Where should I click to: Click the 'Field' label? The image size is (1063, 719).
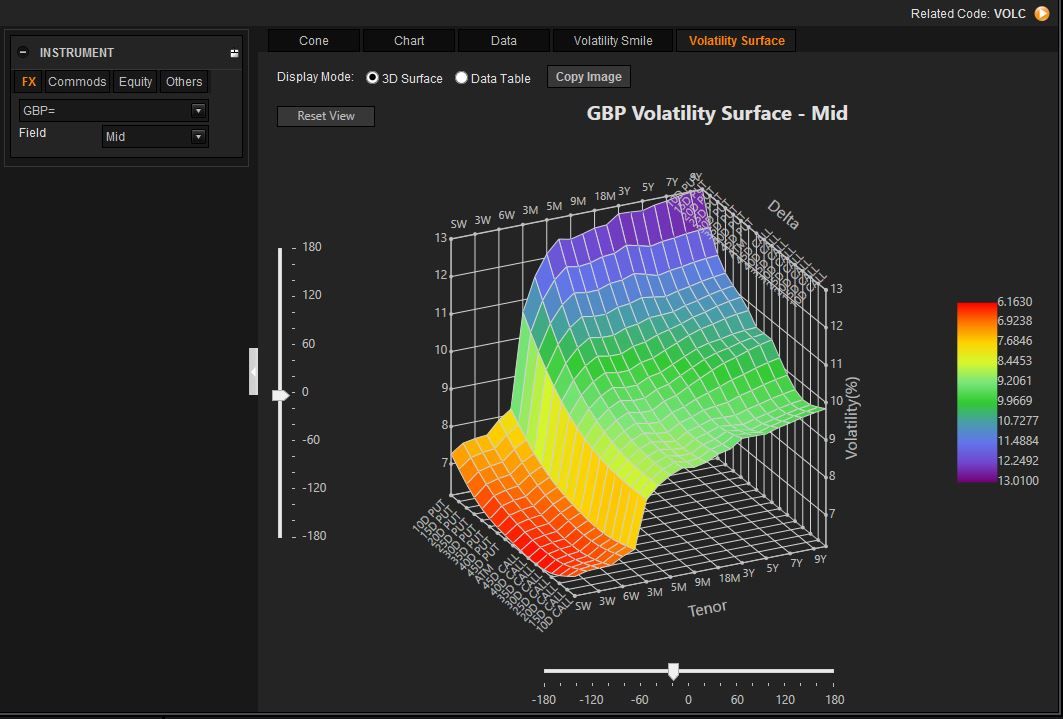tap(33, 133)
